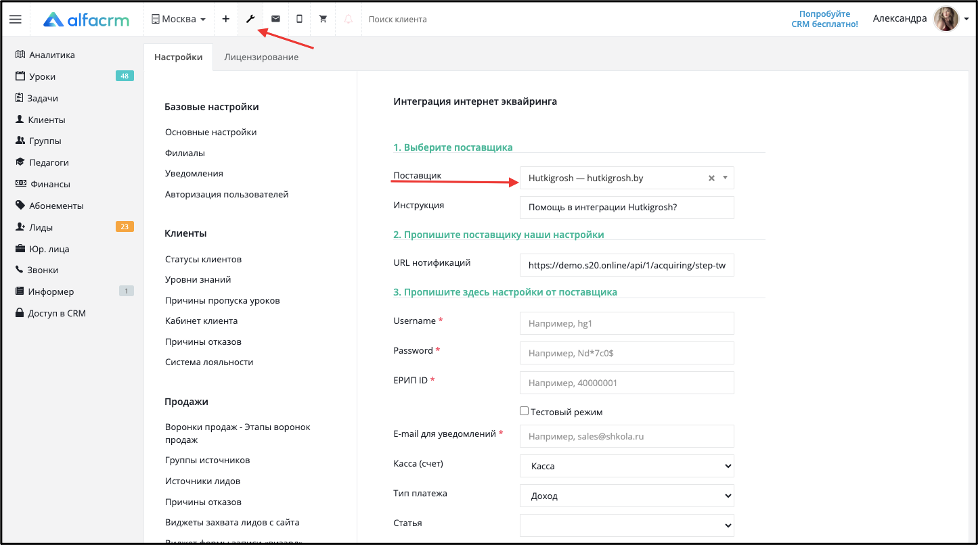Open Уведомления settings link
979x545 pixels.
194,174
